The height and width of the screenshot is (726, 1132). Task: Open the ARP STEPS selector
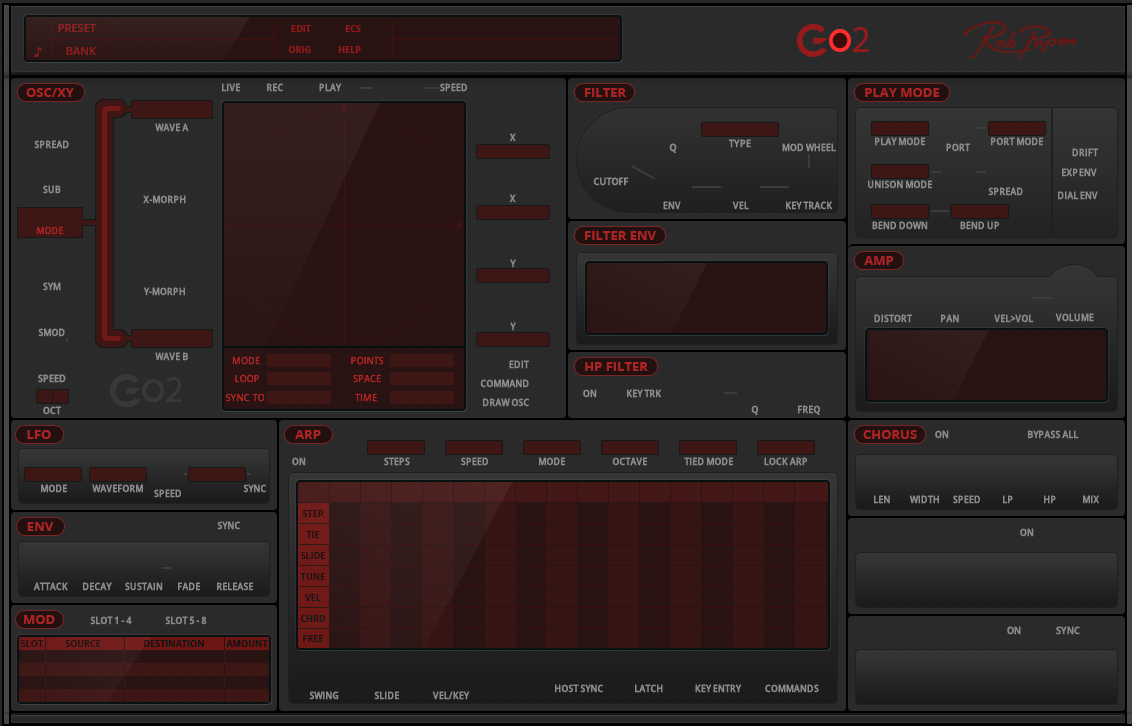click(396, 447)
